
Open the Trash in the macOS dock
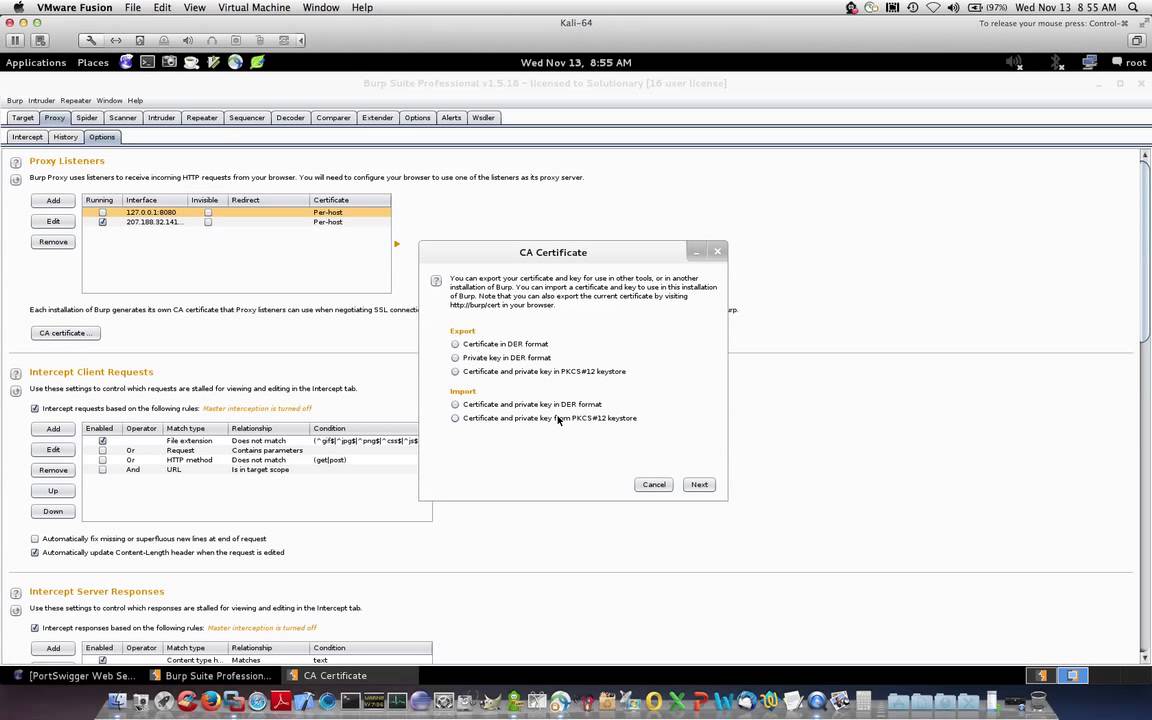click(x=1038, y=701)
